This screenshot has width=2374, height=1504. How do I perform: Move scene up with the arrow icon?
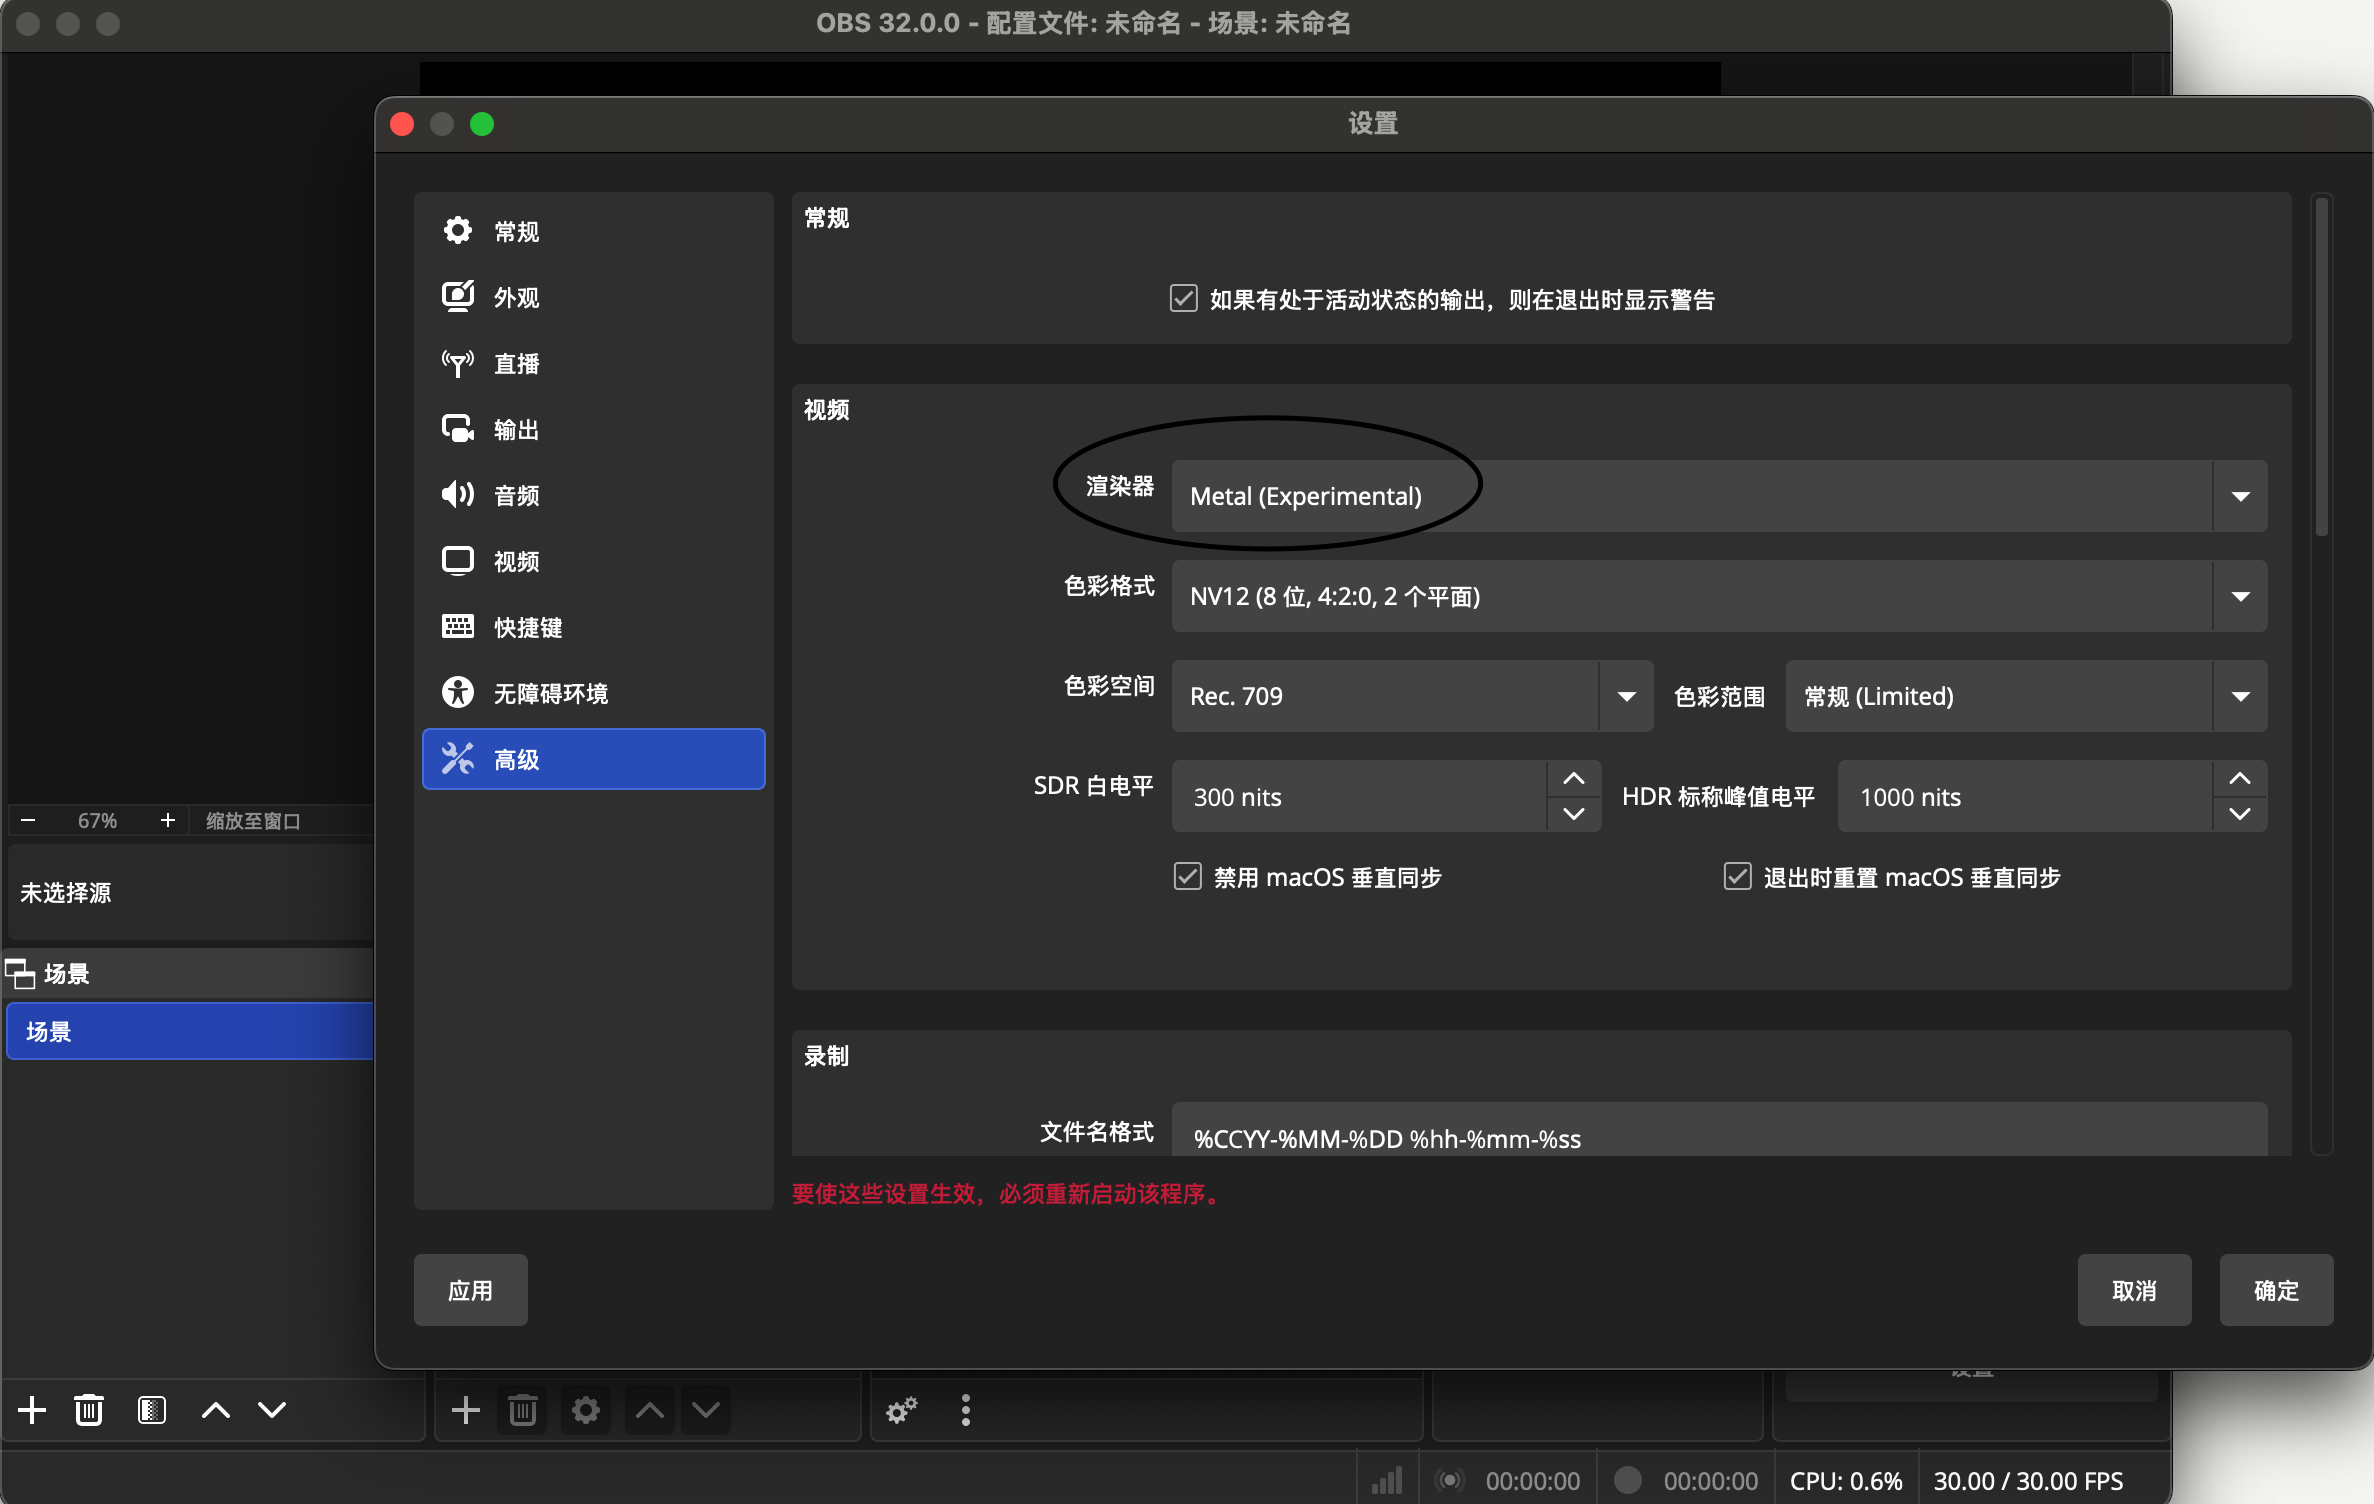(x=215, y=1410)
